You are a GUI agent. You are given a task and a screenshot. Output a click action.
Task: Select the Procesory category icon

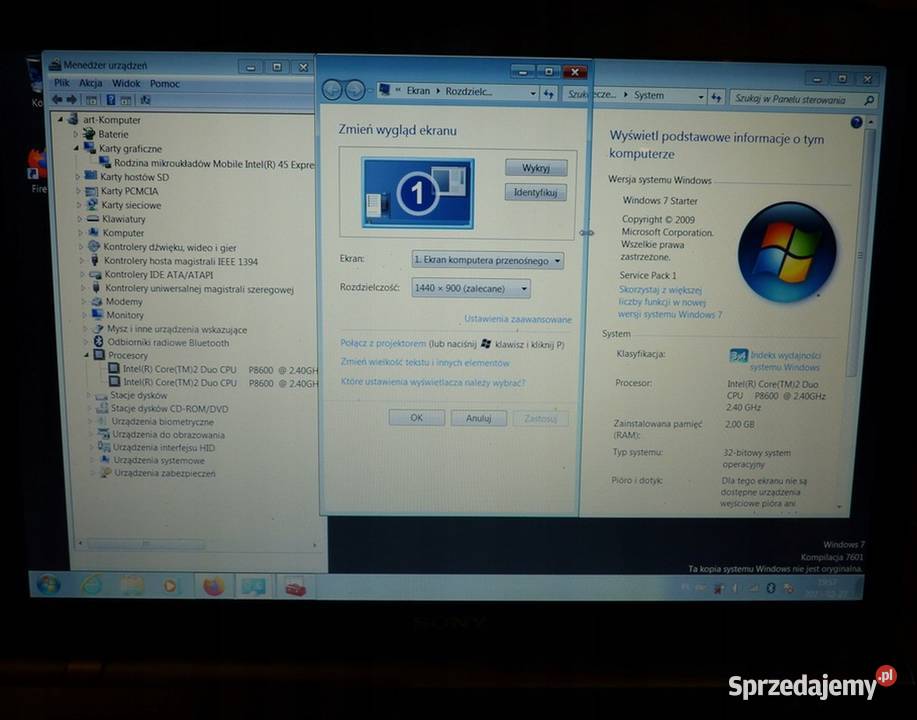[x=99, y=355]
